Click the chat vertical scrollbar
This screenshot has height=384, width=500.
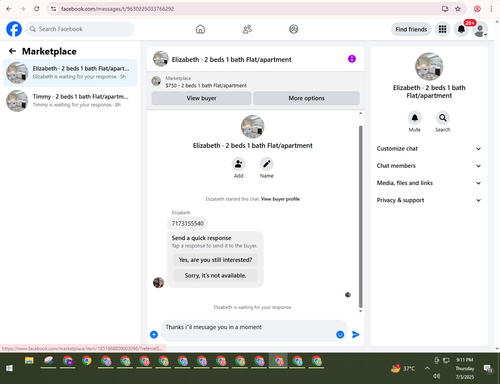point(360,217)
